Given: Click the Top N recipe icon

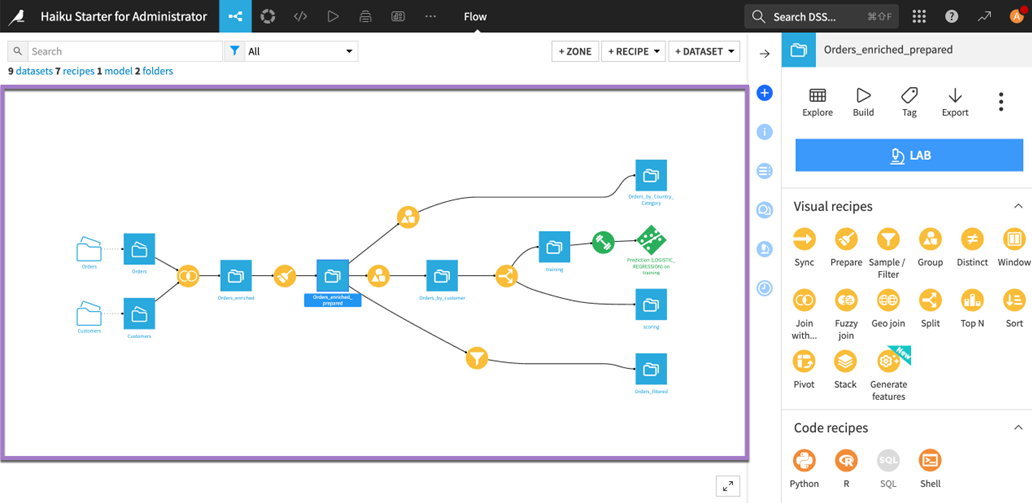Looking at the screenshot, I should pyautogui.click(x=972, y=300).
